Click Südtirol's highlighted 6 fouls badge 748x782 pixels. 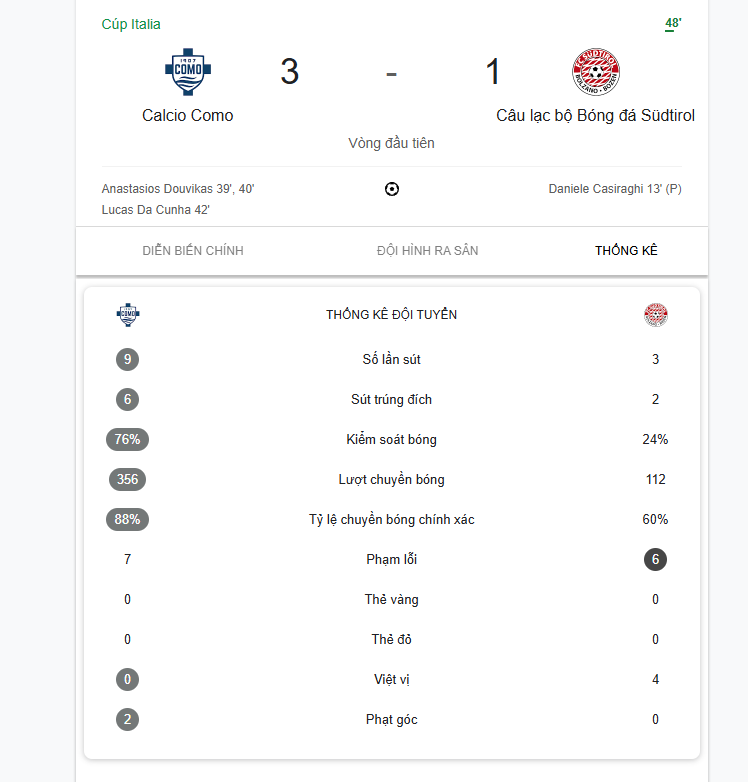(656, 559)
